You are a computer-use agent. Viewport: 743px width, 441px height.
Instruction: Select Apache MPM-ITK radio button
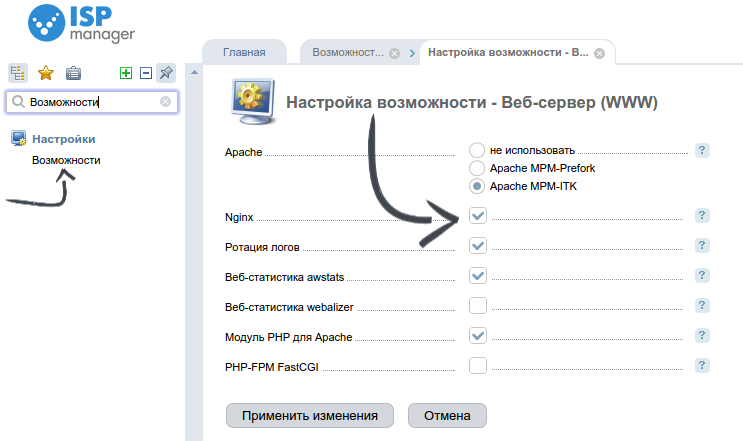click(477, 186)
